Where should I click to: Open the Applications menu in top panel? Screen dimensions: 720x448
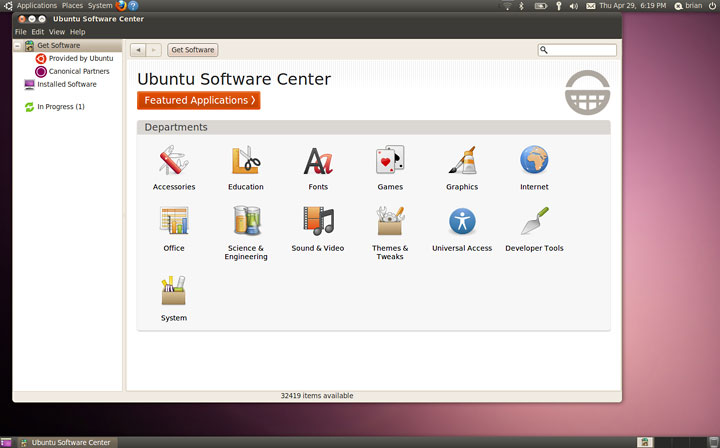[37, 6]
